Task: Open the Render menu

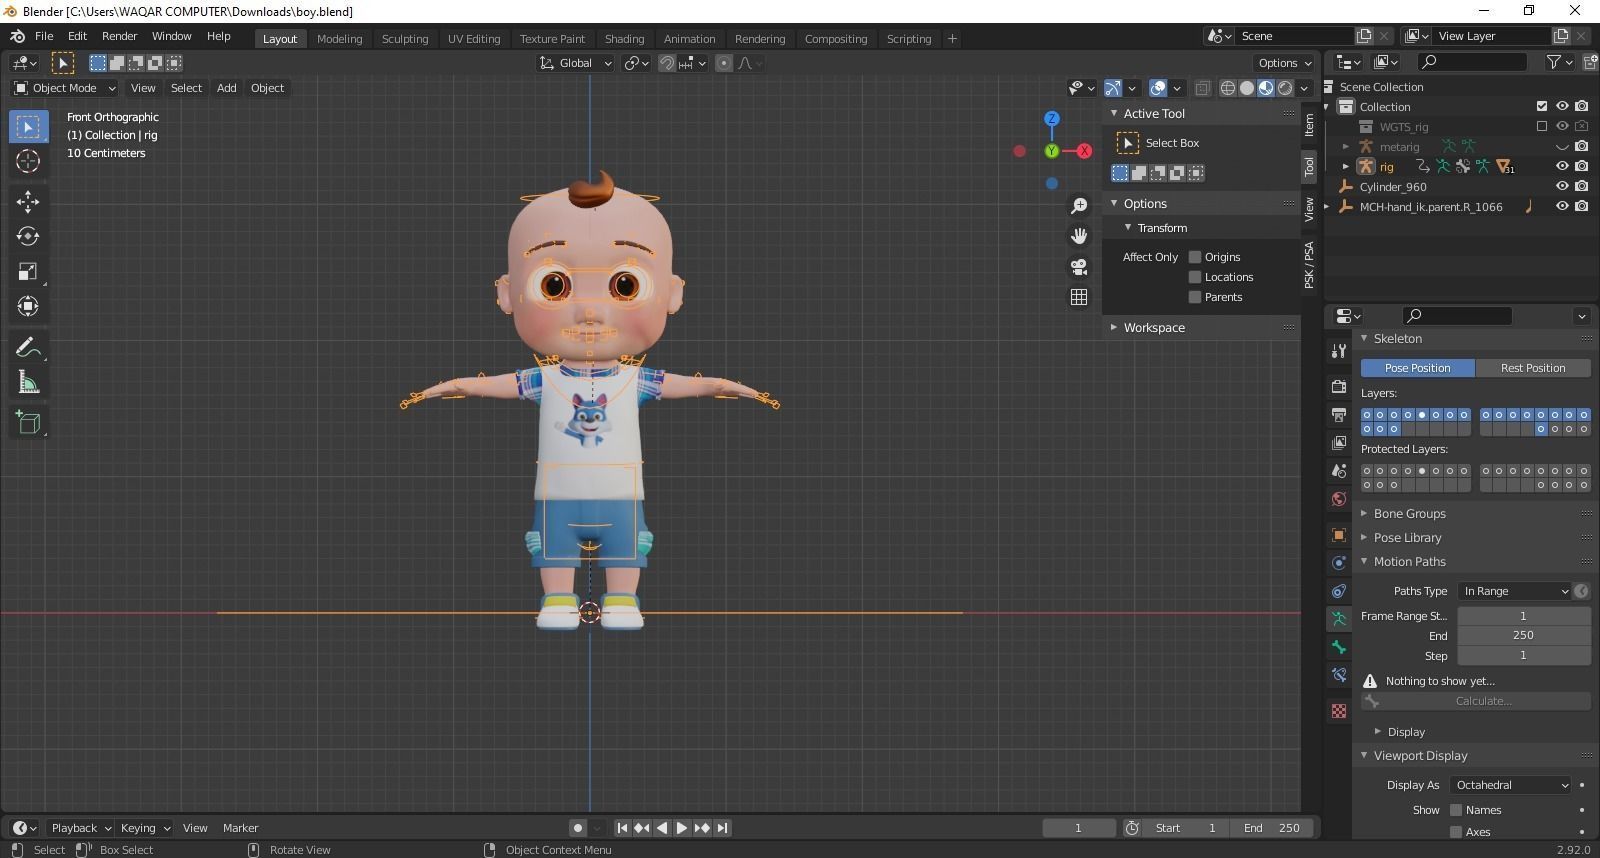Action: 119,36
